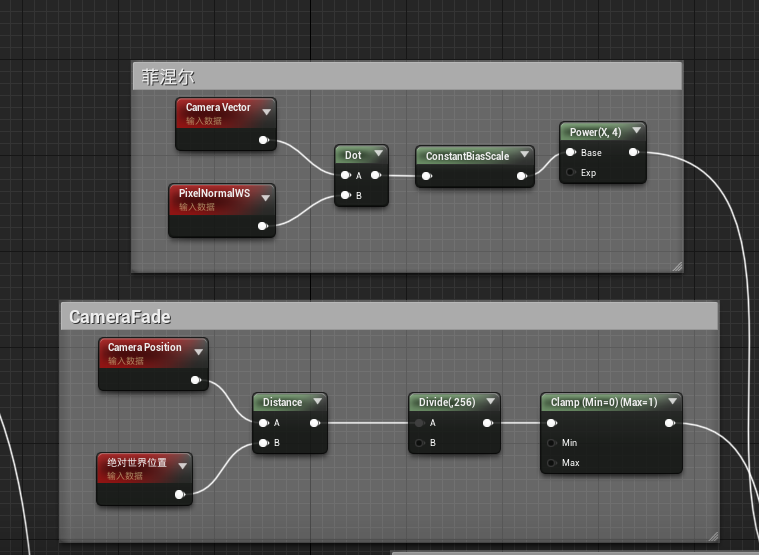Click 绝对世界位置 output pin
The image size is (759, 555).
click(180, 495)
